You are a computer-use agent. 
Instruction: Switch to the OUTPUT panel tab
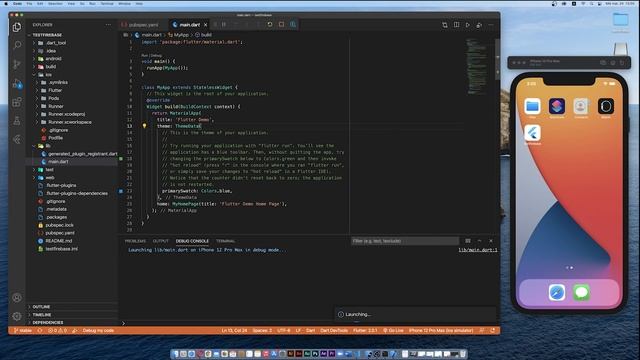click(x=160, y=241)
